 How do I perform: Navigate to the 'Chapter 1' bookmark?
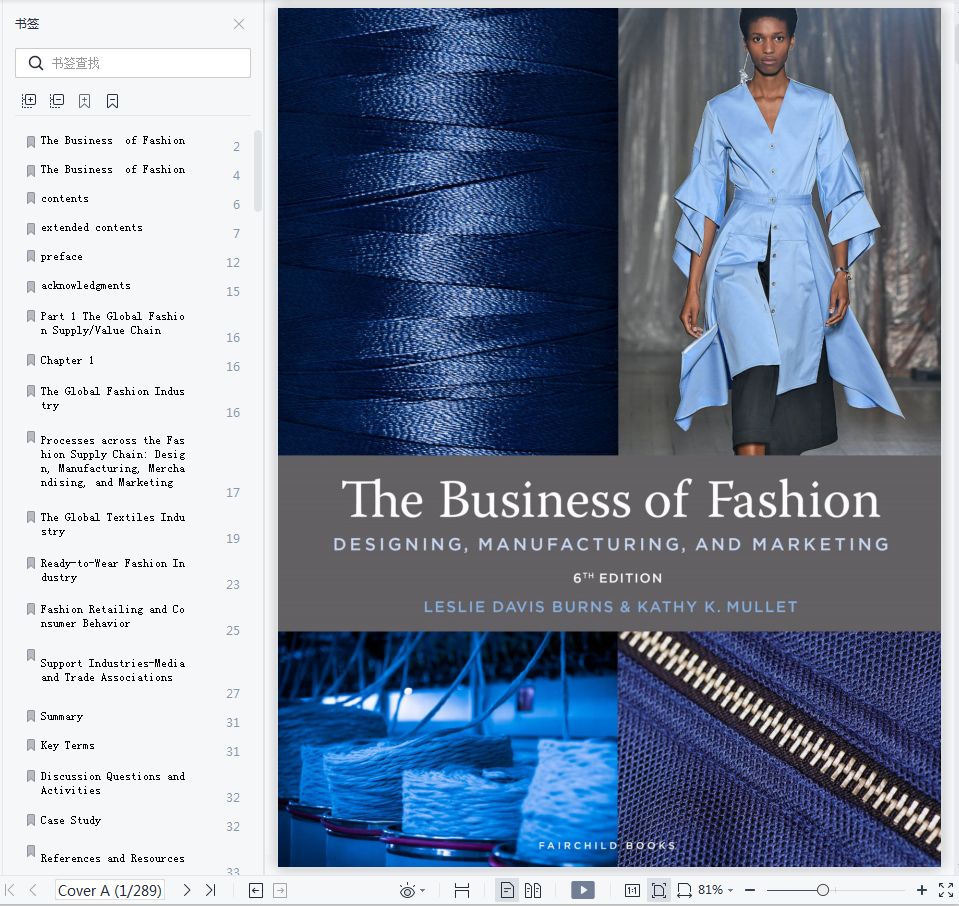pyautogui.click(x=67, y=360)
